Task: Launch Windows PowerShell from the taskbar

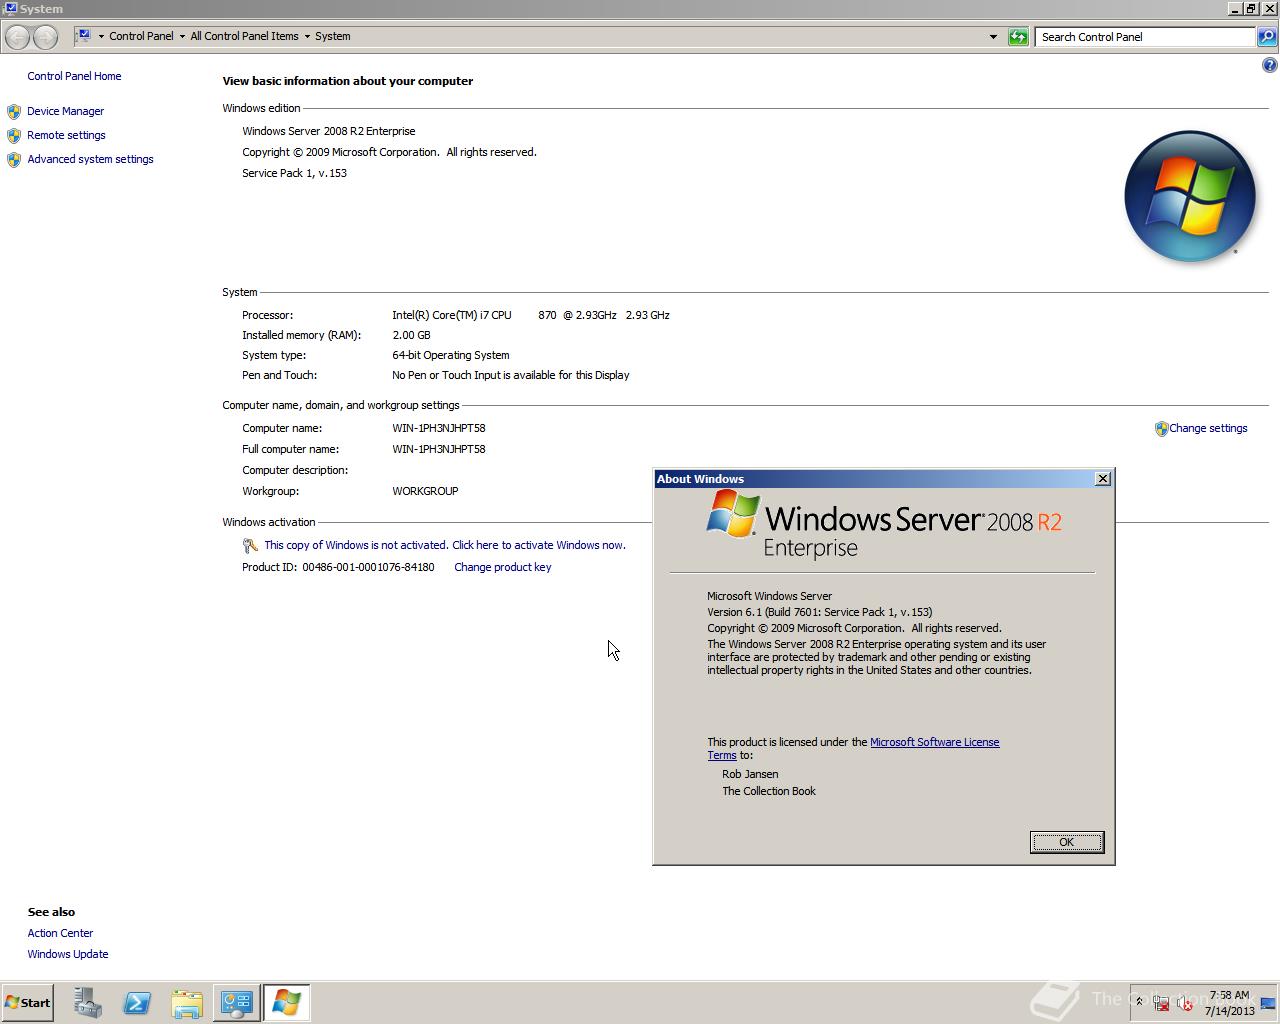Action: [x=137, y=1003]
